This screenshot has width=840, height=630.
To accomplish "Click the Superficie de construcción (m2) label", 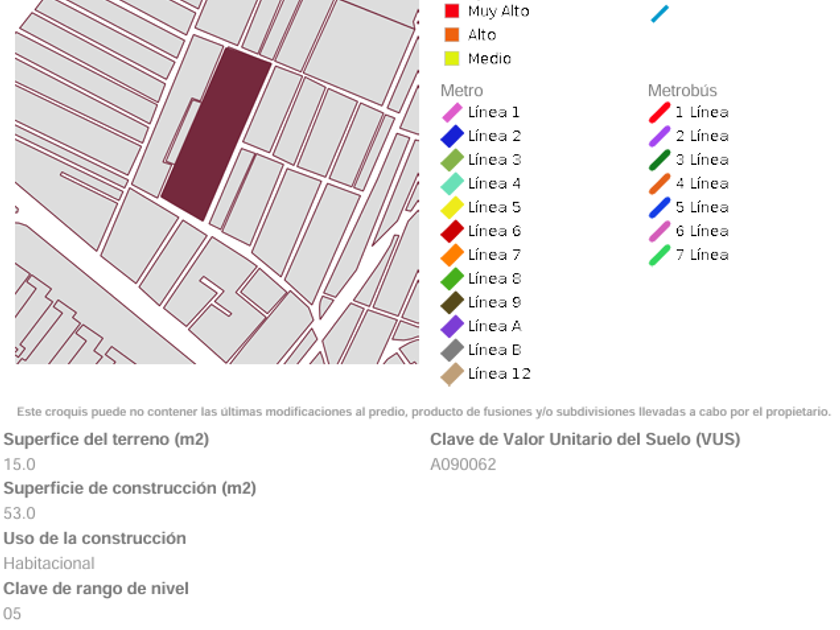I will (130, 488).
